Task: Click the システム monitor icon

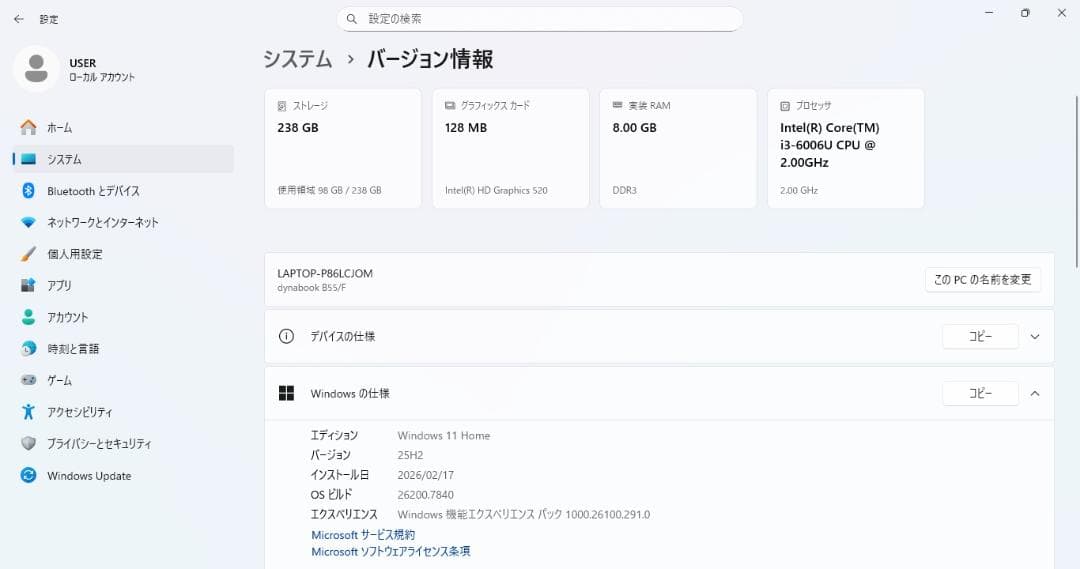Action: (28, 159)
